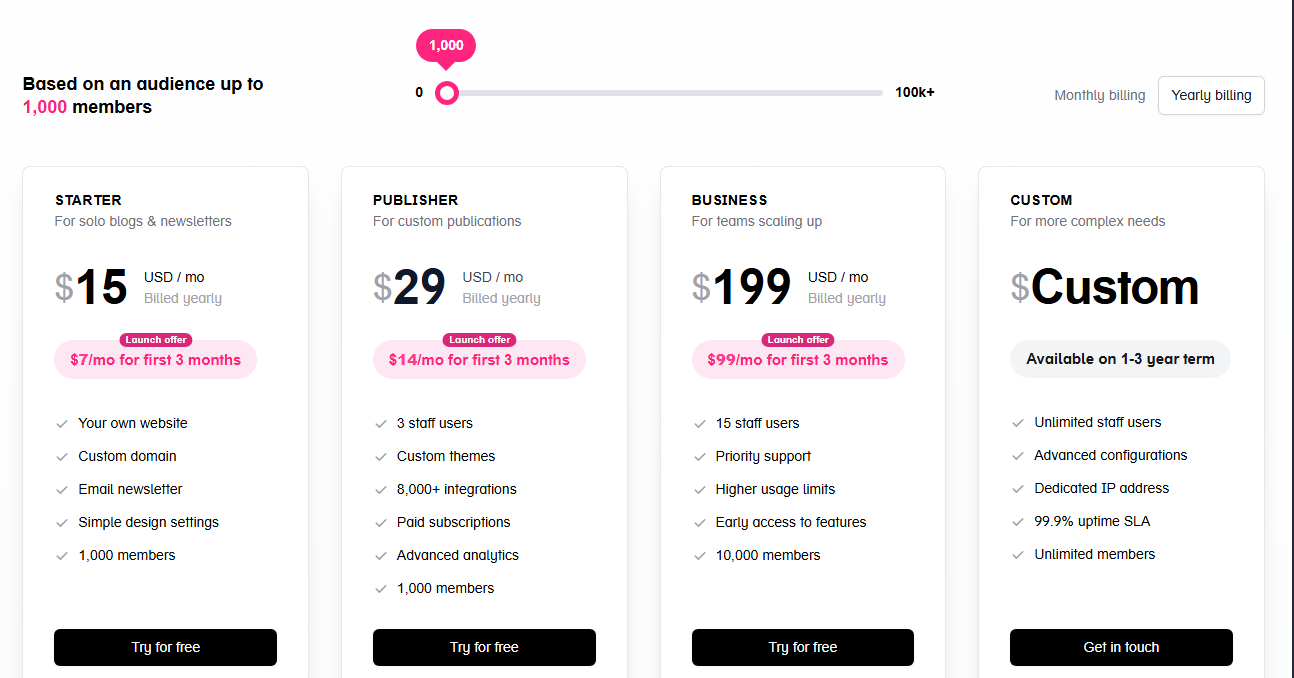
Task: Click the Available on 1-3 year term pill
Action: (1120, 358)
